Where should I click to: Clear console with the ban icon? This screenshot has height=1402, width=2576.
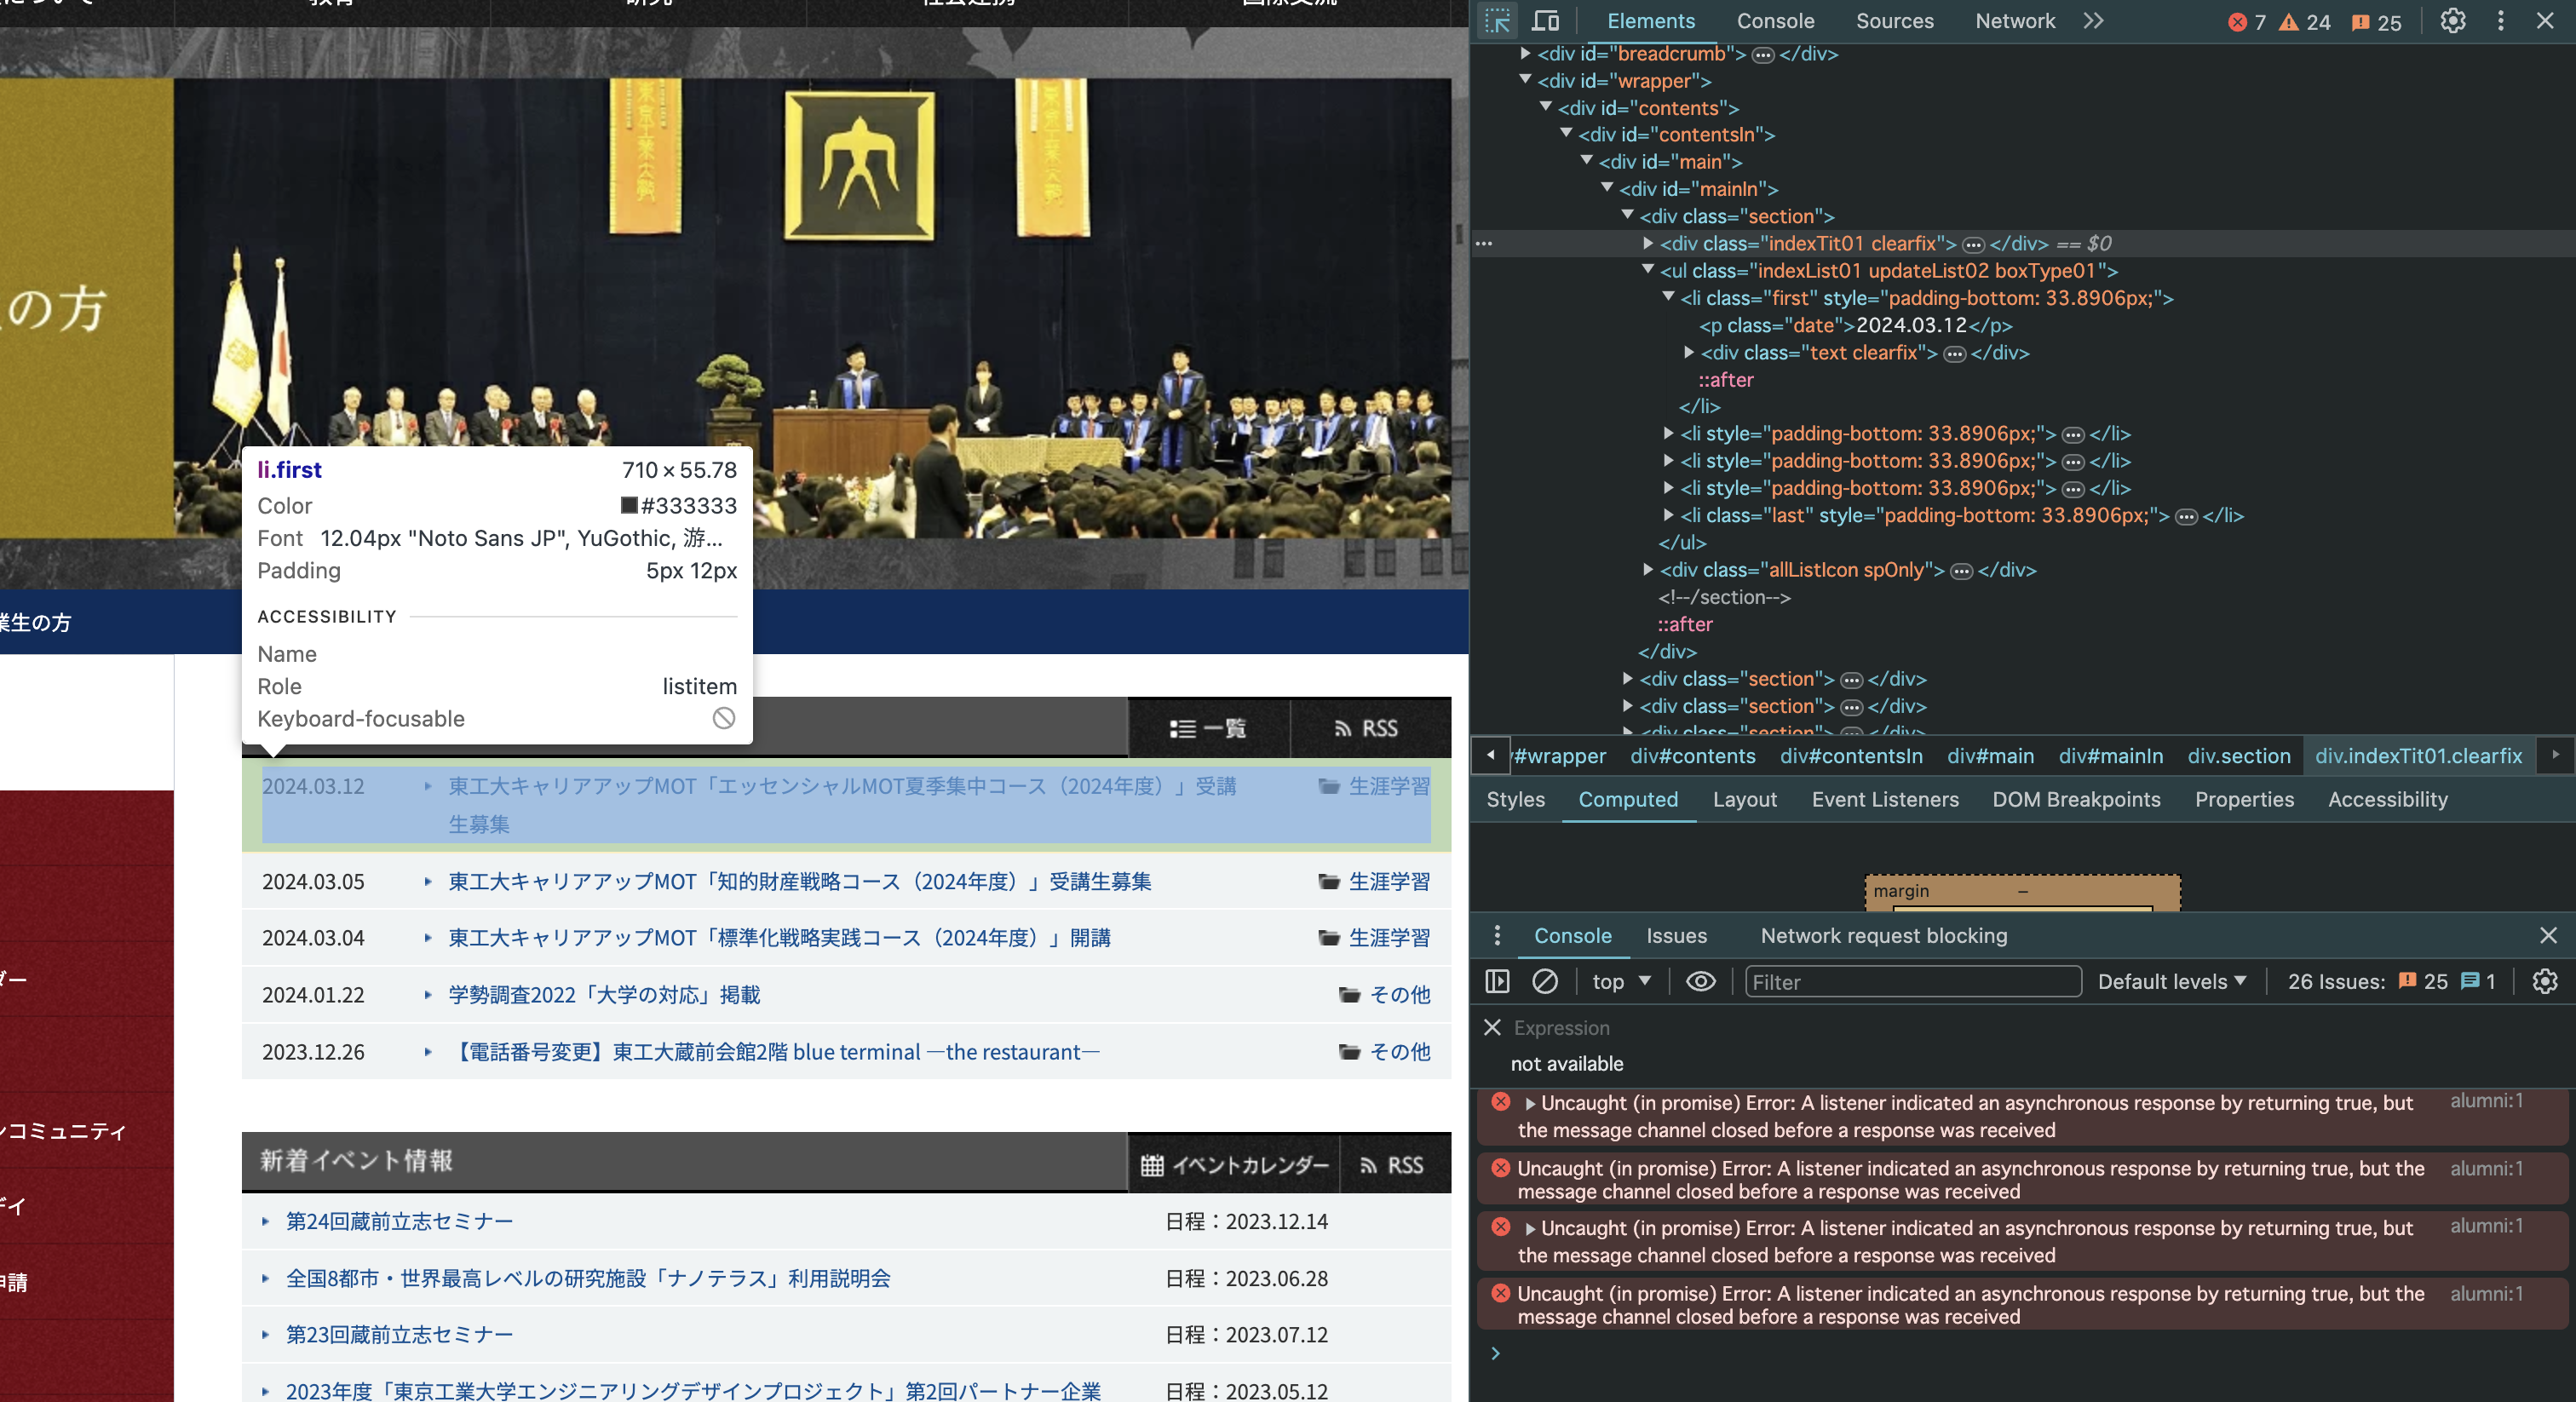(1545, 981)
